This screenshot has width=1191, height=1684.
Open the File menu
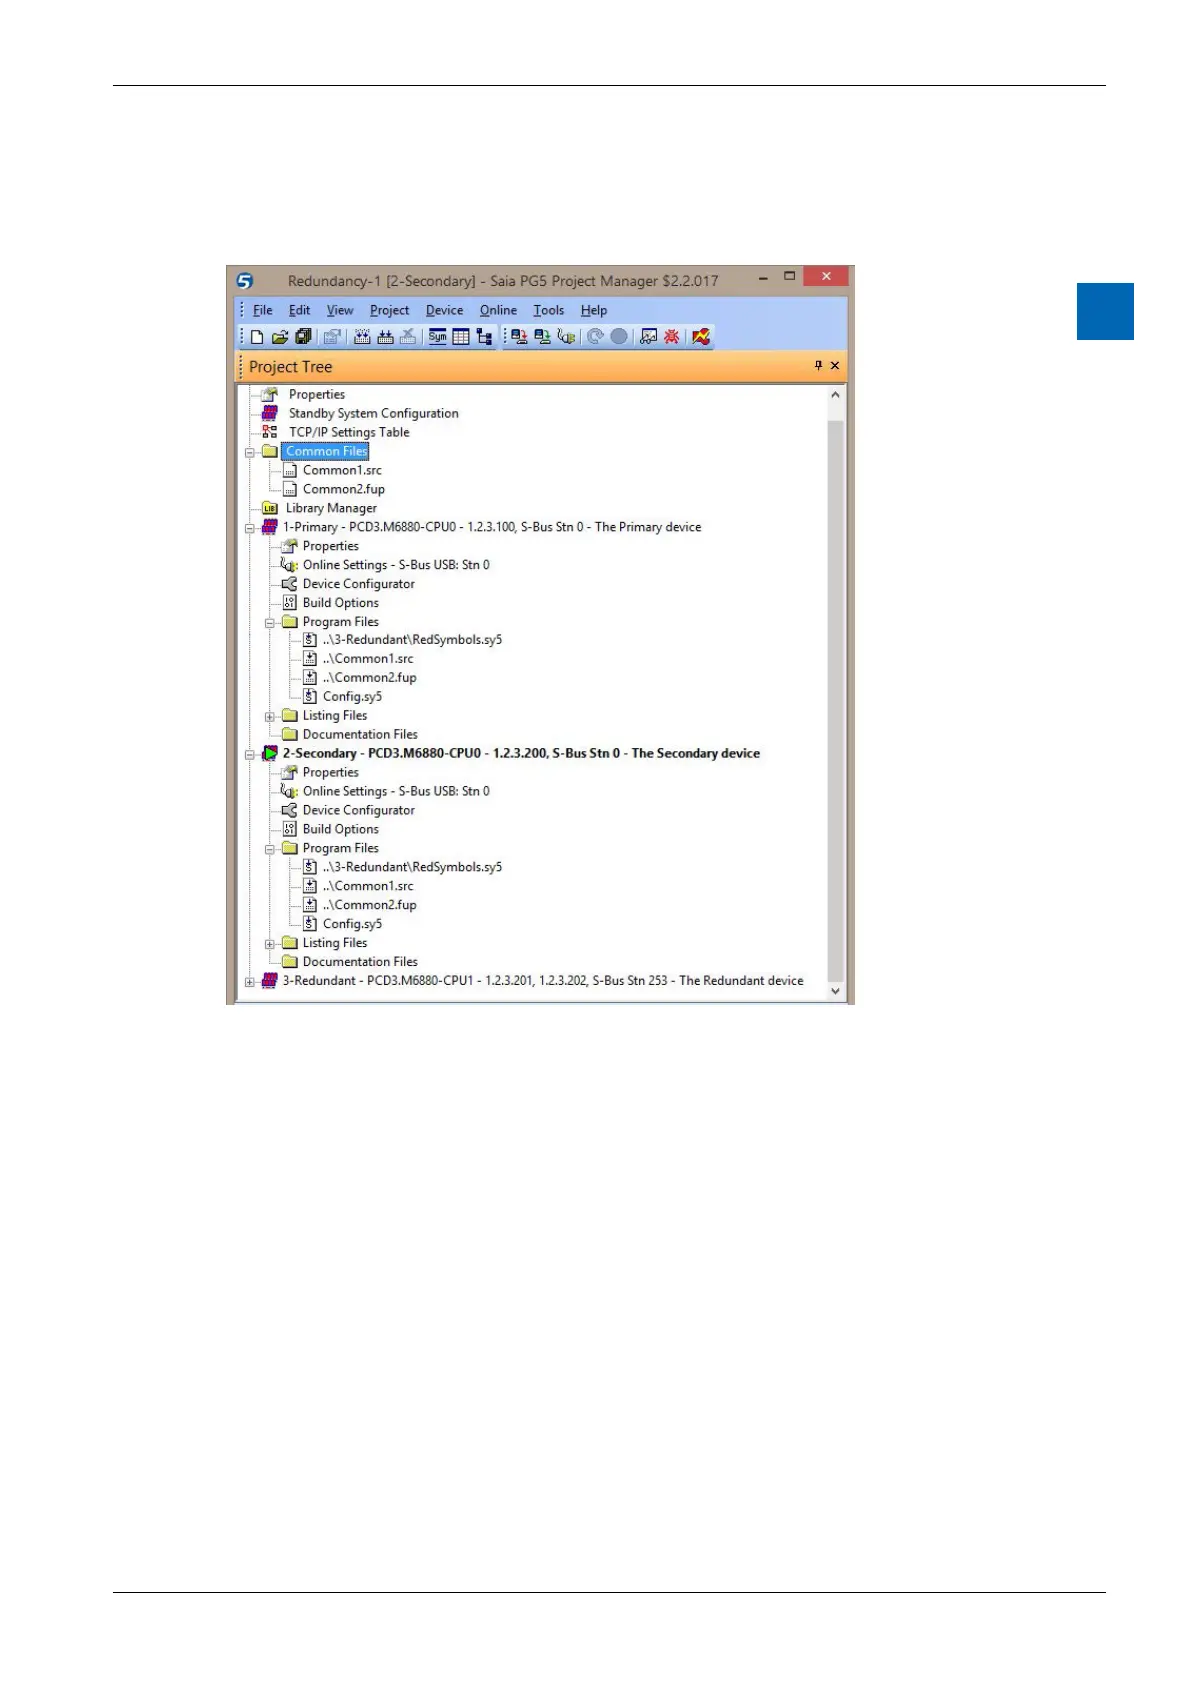pos(263,310)
